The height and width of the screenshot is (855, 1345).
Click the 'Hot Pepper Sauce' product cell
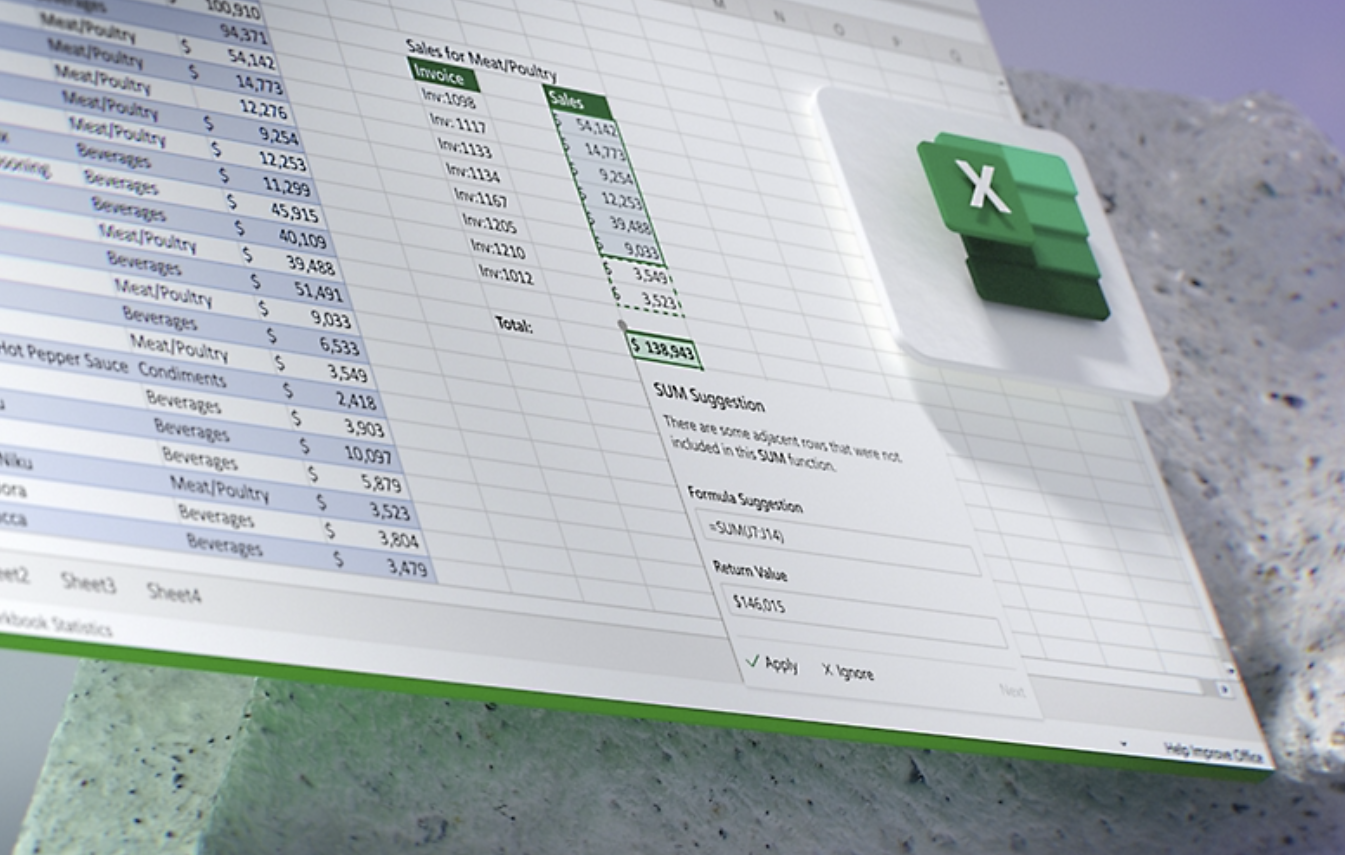coord(64,357)
